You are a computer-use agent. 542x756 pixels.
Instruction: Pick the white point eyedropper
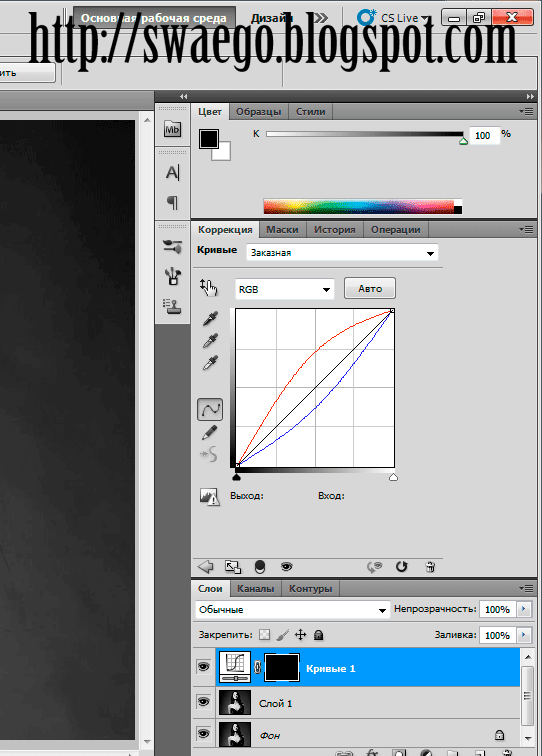[x=210, y=363]
